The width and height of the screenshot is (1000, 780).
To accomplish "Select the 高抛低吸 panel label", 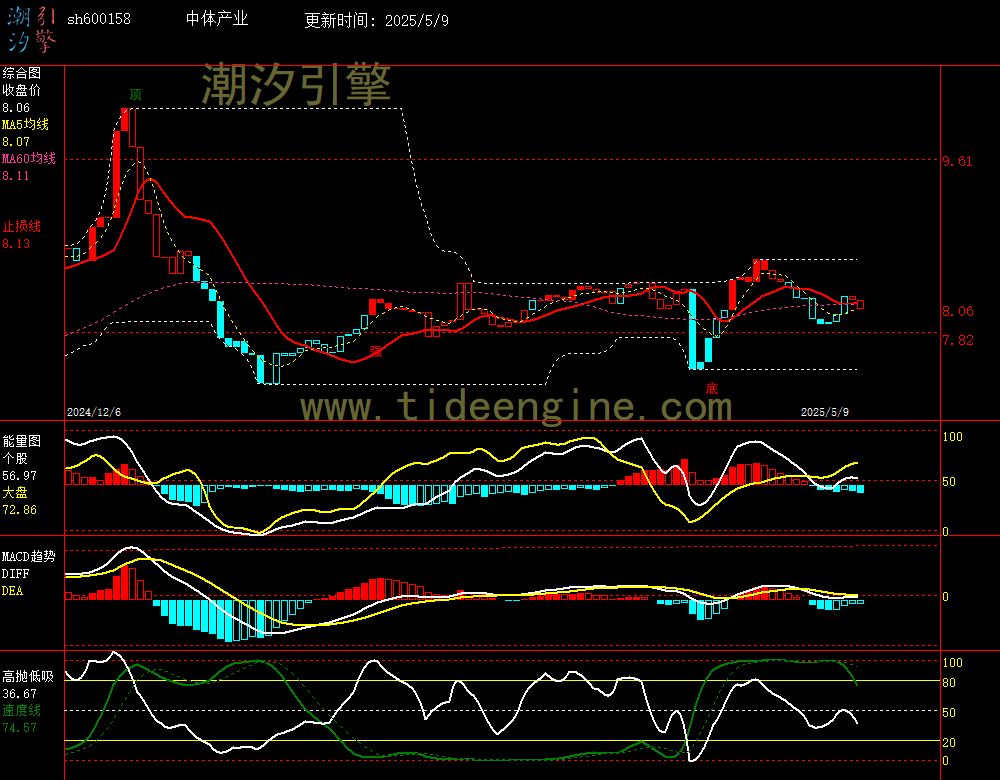I will (27, 676).
